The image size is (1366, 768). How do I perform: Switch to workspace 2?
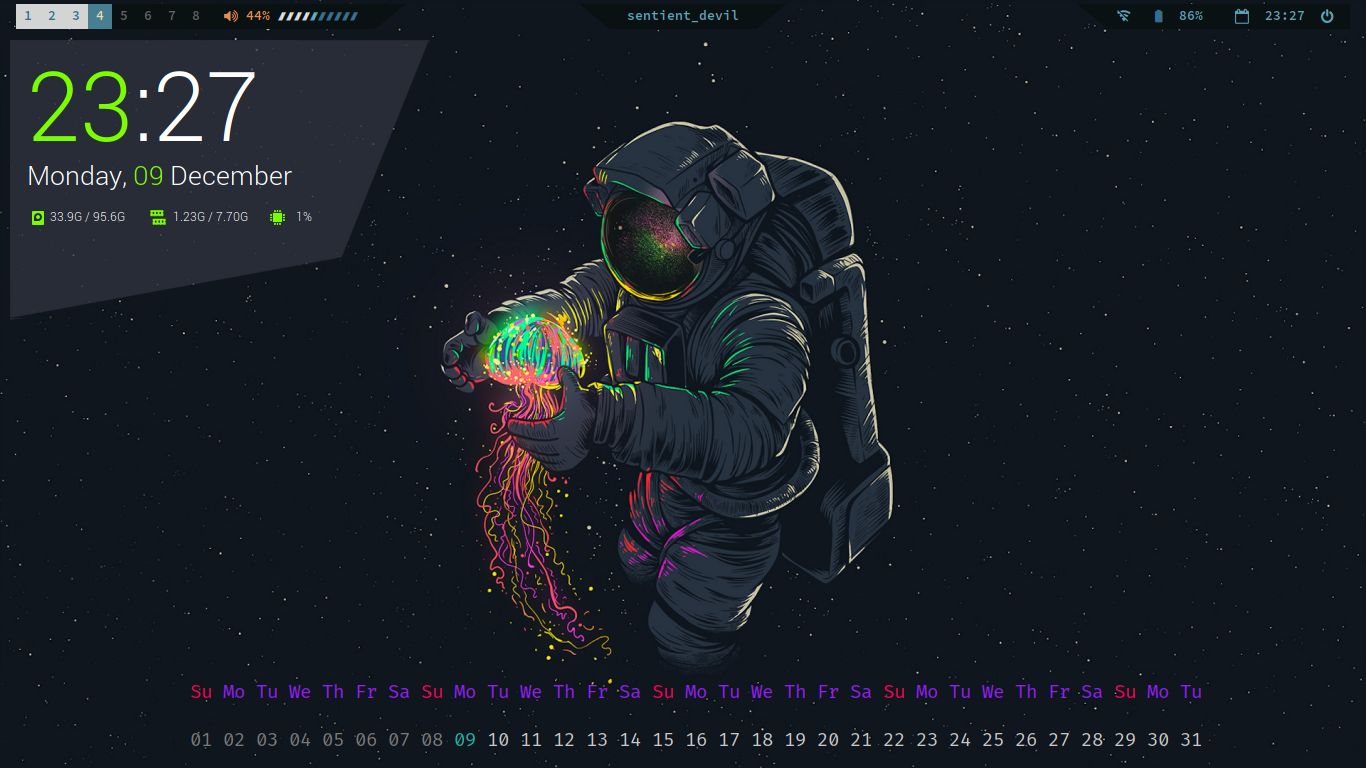[x=52, y=16]
